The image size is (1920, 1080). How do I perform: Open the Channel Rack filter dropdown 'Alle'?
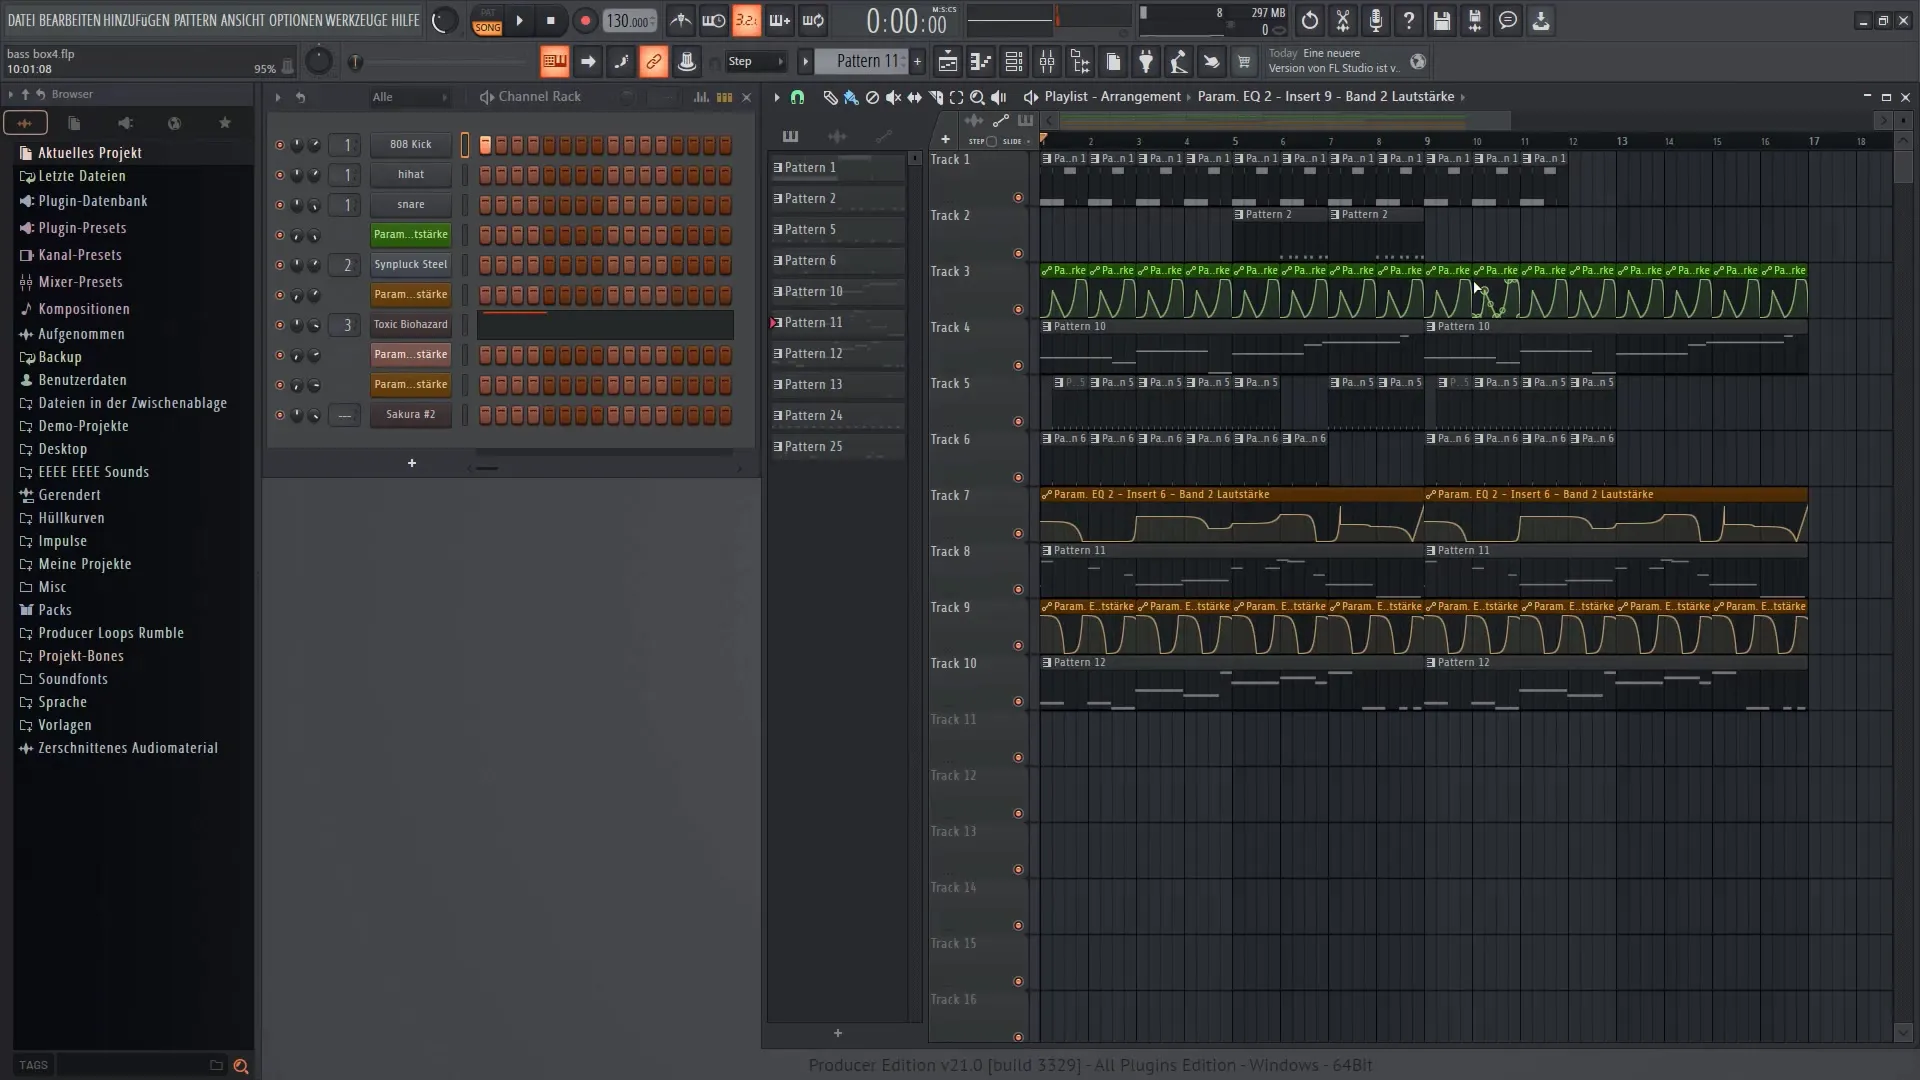click(410, 97)
